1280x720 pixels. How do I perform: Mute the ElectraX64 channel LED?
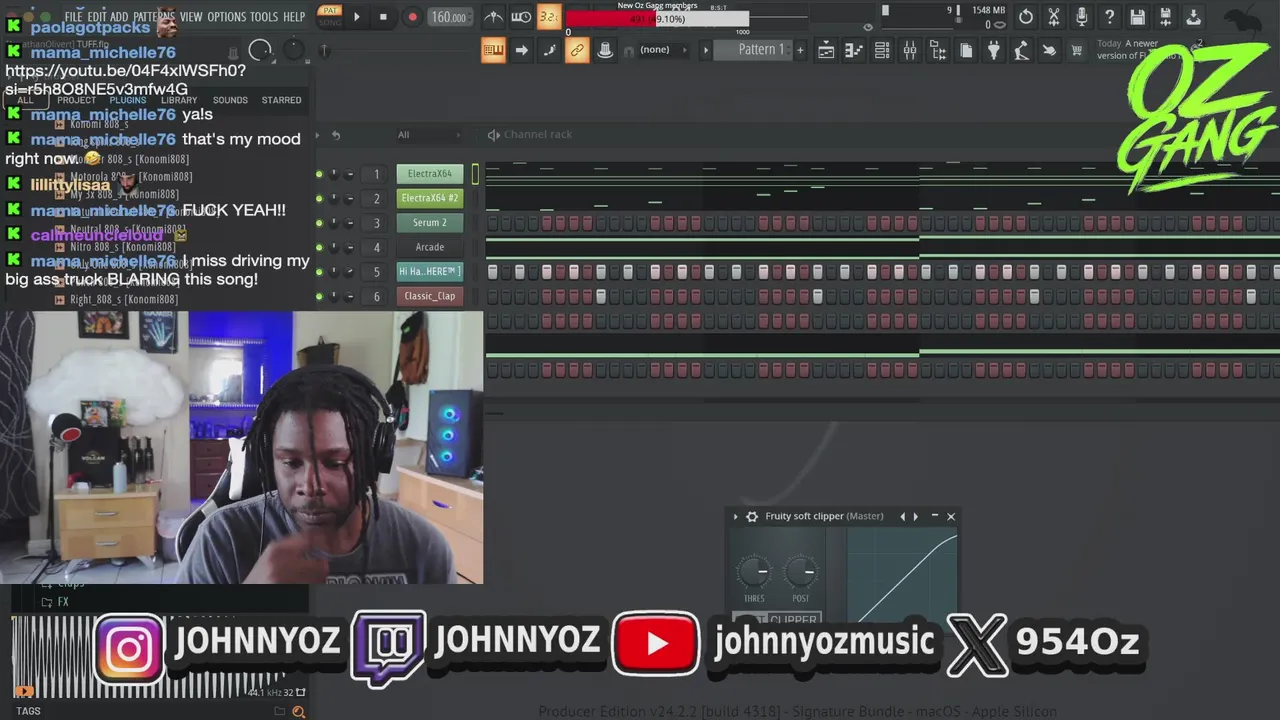point(319,174)
